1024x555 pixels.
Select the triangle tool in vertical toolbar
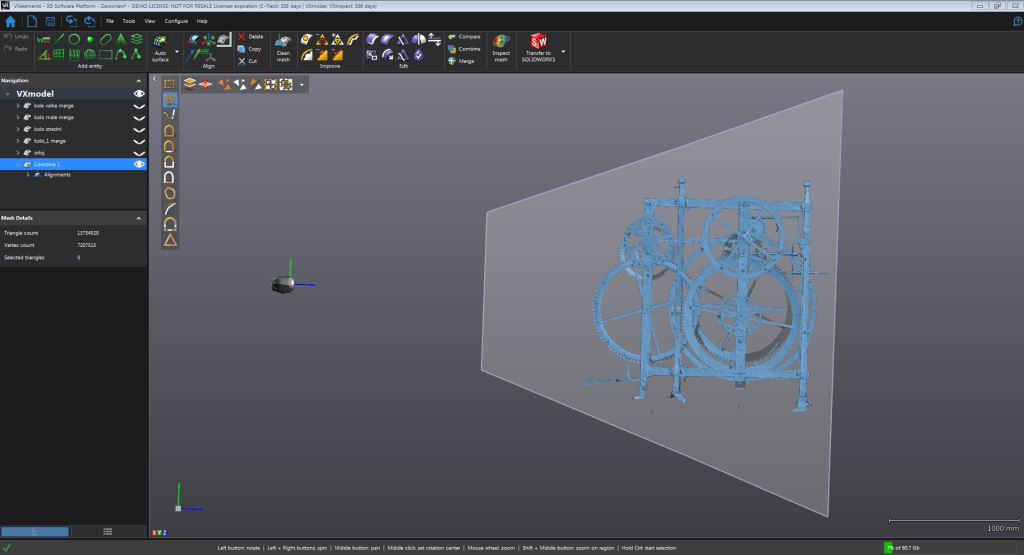[170, 240]
